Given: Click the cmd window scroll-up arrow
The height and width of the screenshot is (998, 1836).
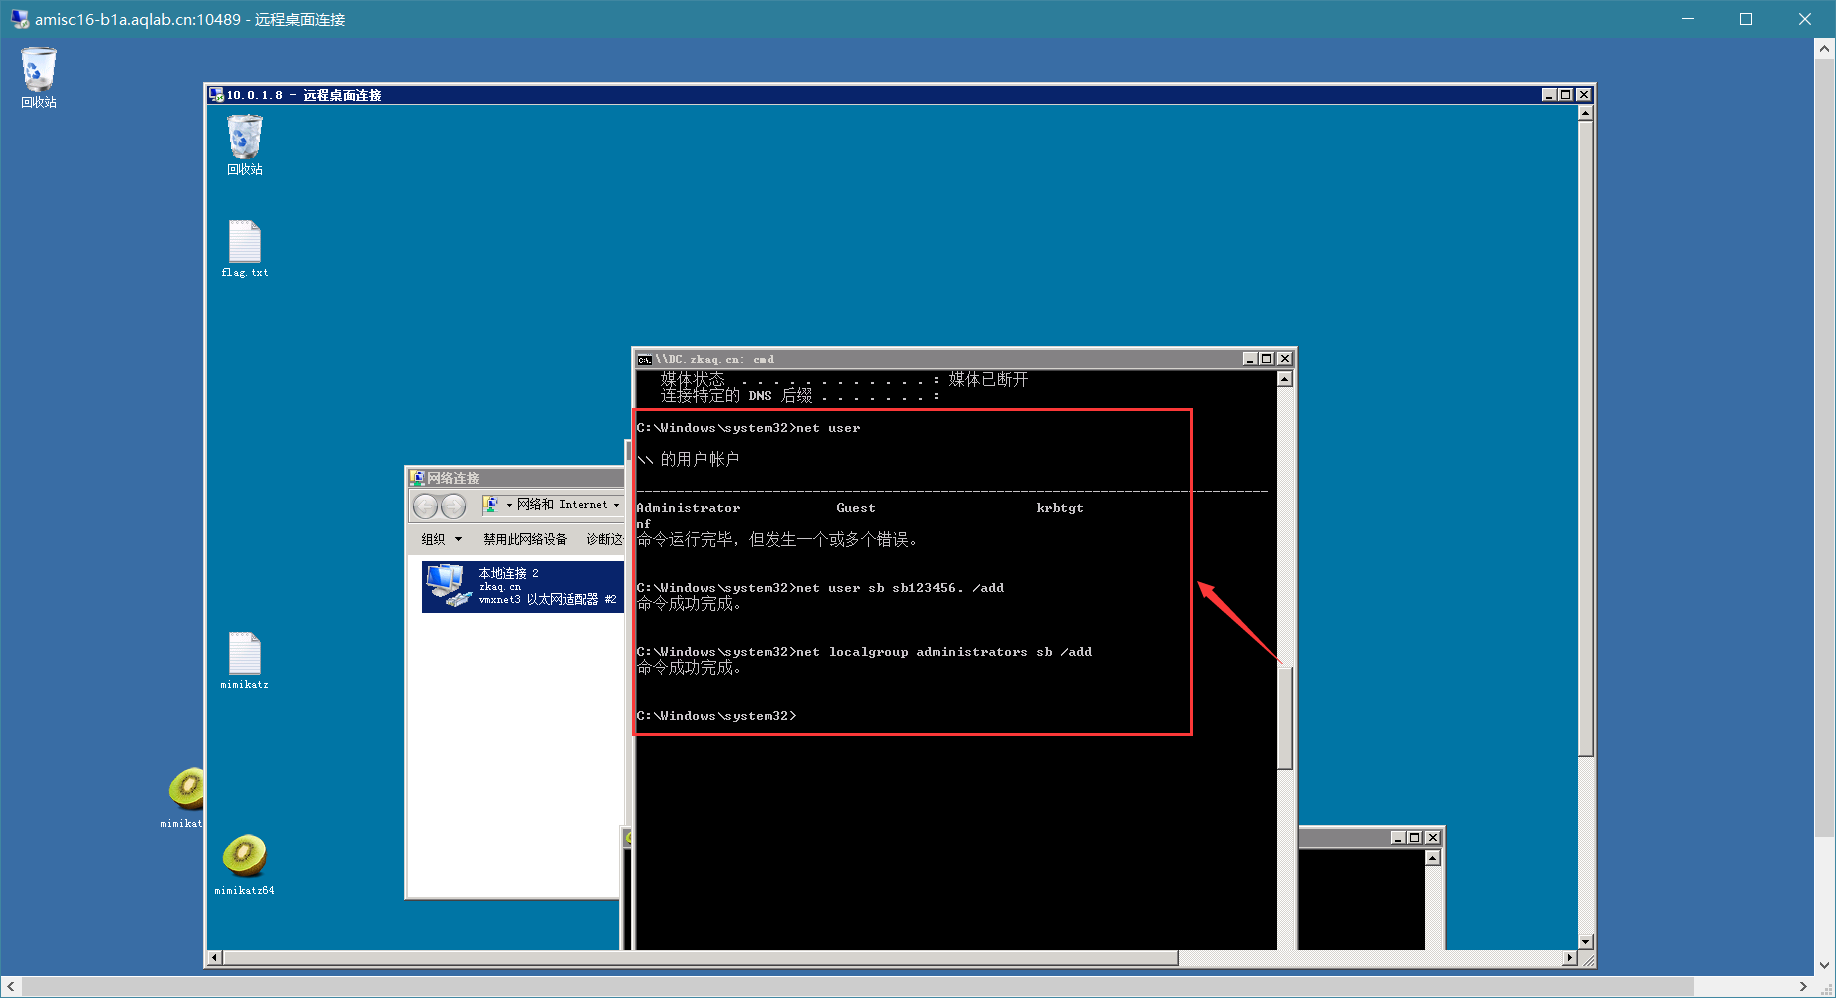Looking at the screenshot, I should (x=1285, y=379).
